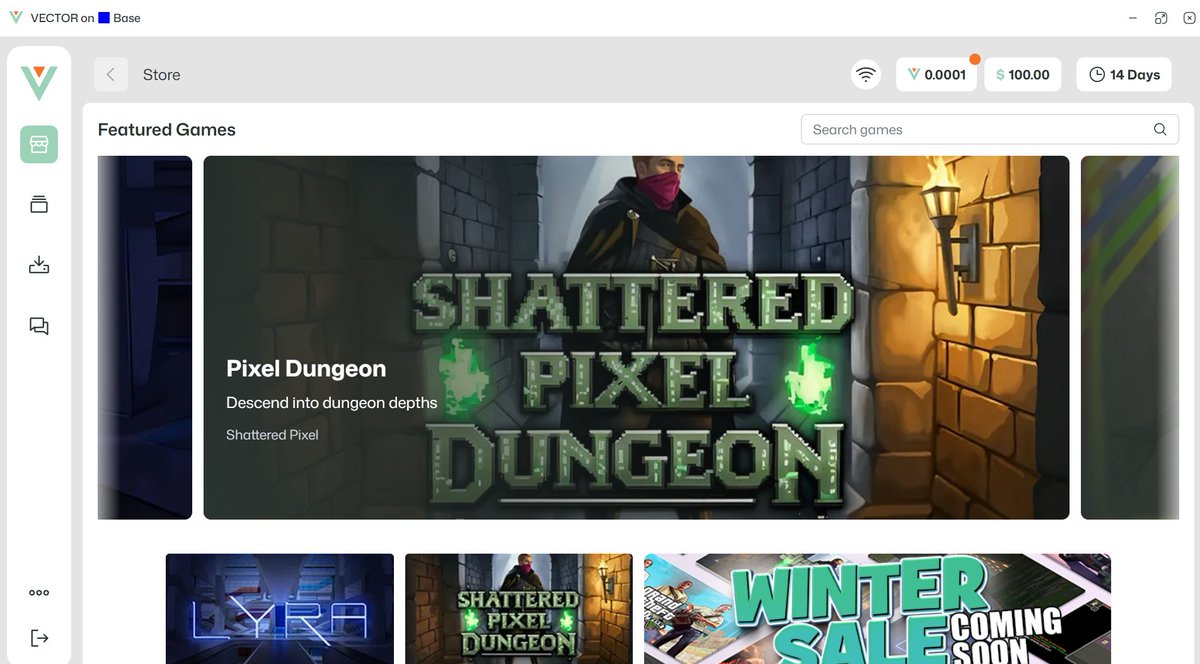
Task: Open the three-dots more options icon
Action: click(x=39, y=593)
